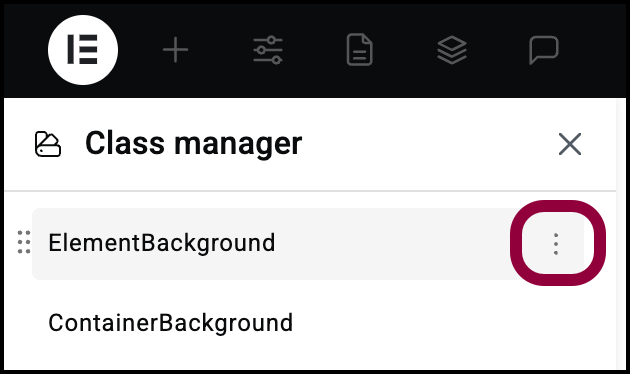Click the panel's right-edge scrollbar

click(x=621, y=234)
